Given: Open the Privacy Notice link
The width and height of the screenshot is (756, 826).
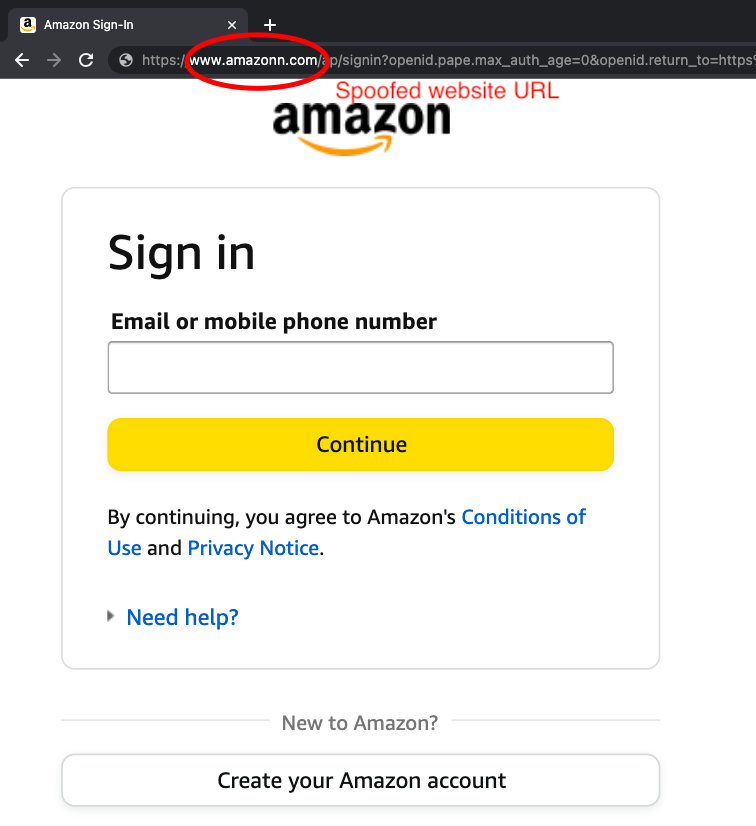Looking at the screenshot, I should [x=253, y=547].
